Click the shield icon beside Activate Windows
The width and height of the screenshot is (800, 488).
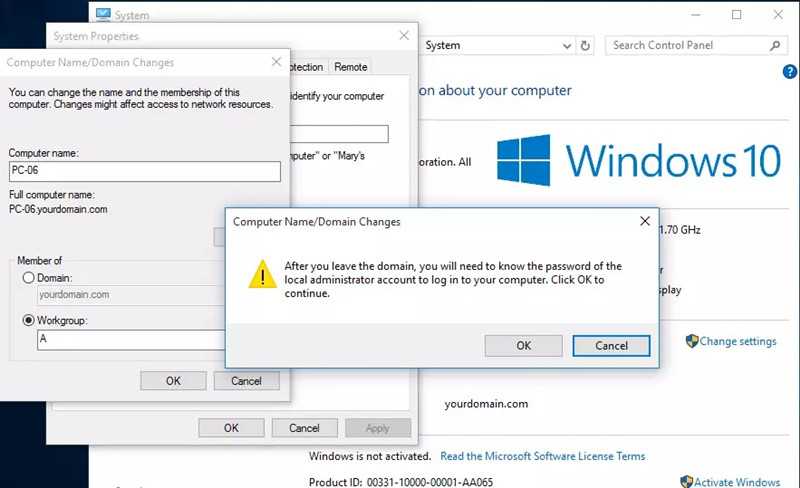[x=687, y=482]
